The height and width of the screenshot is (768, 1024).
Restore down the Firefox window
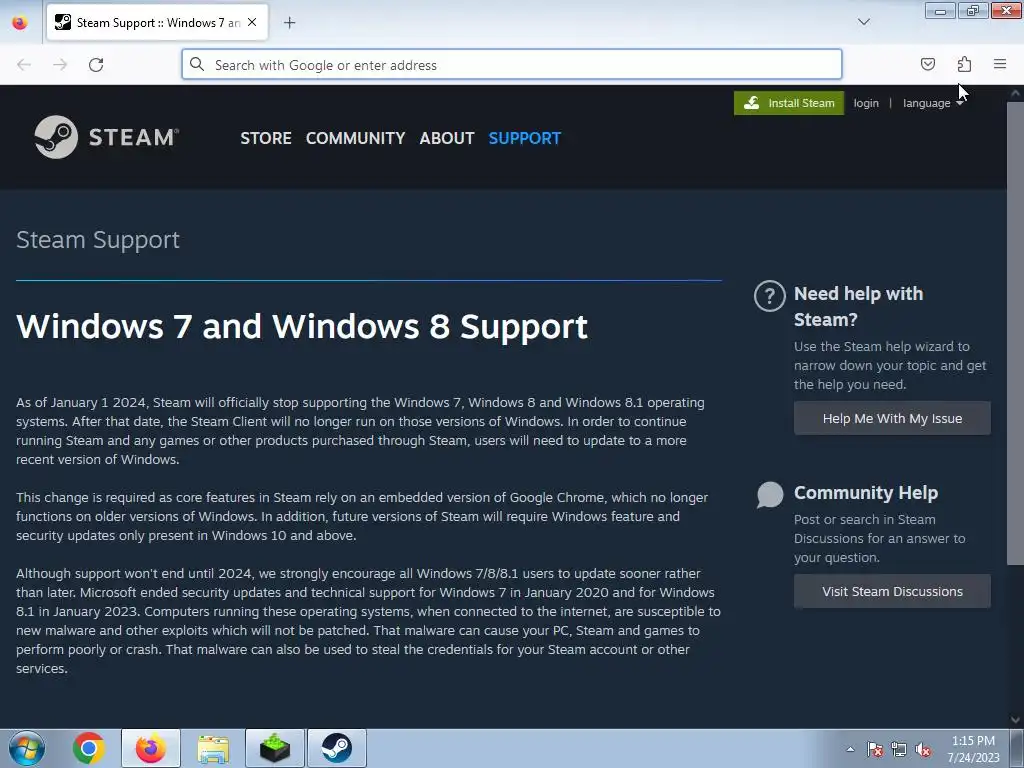[x=973, y=10]
